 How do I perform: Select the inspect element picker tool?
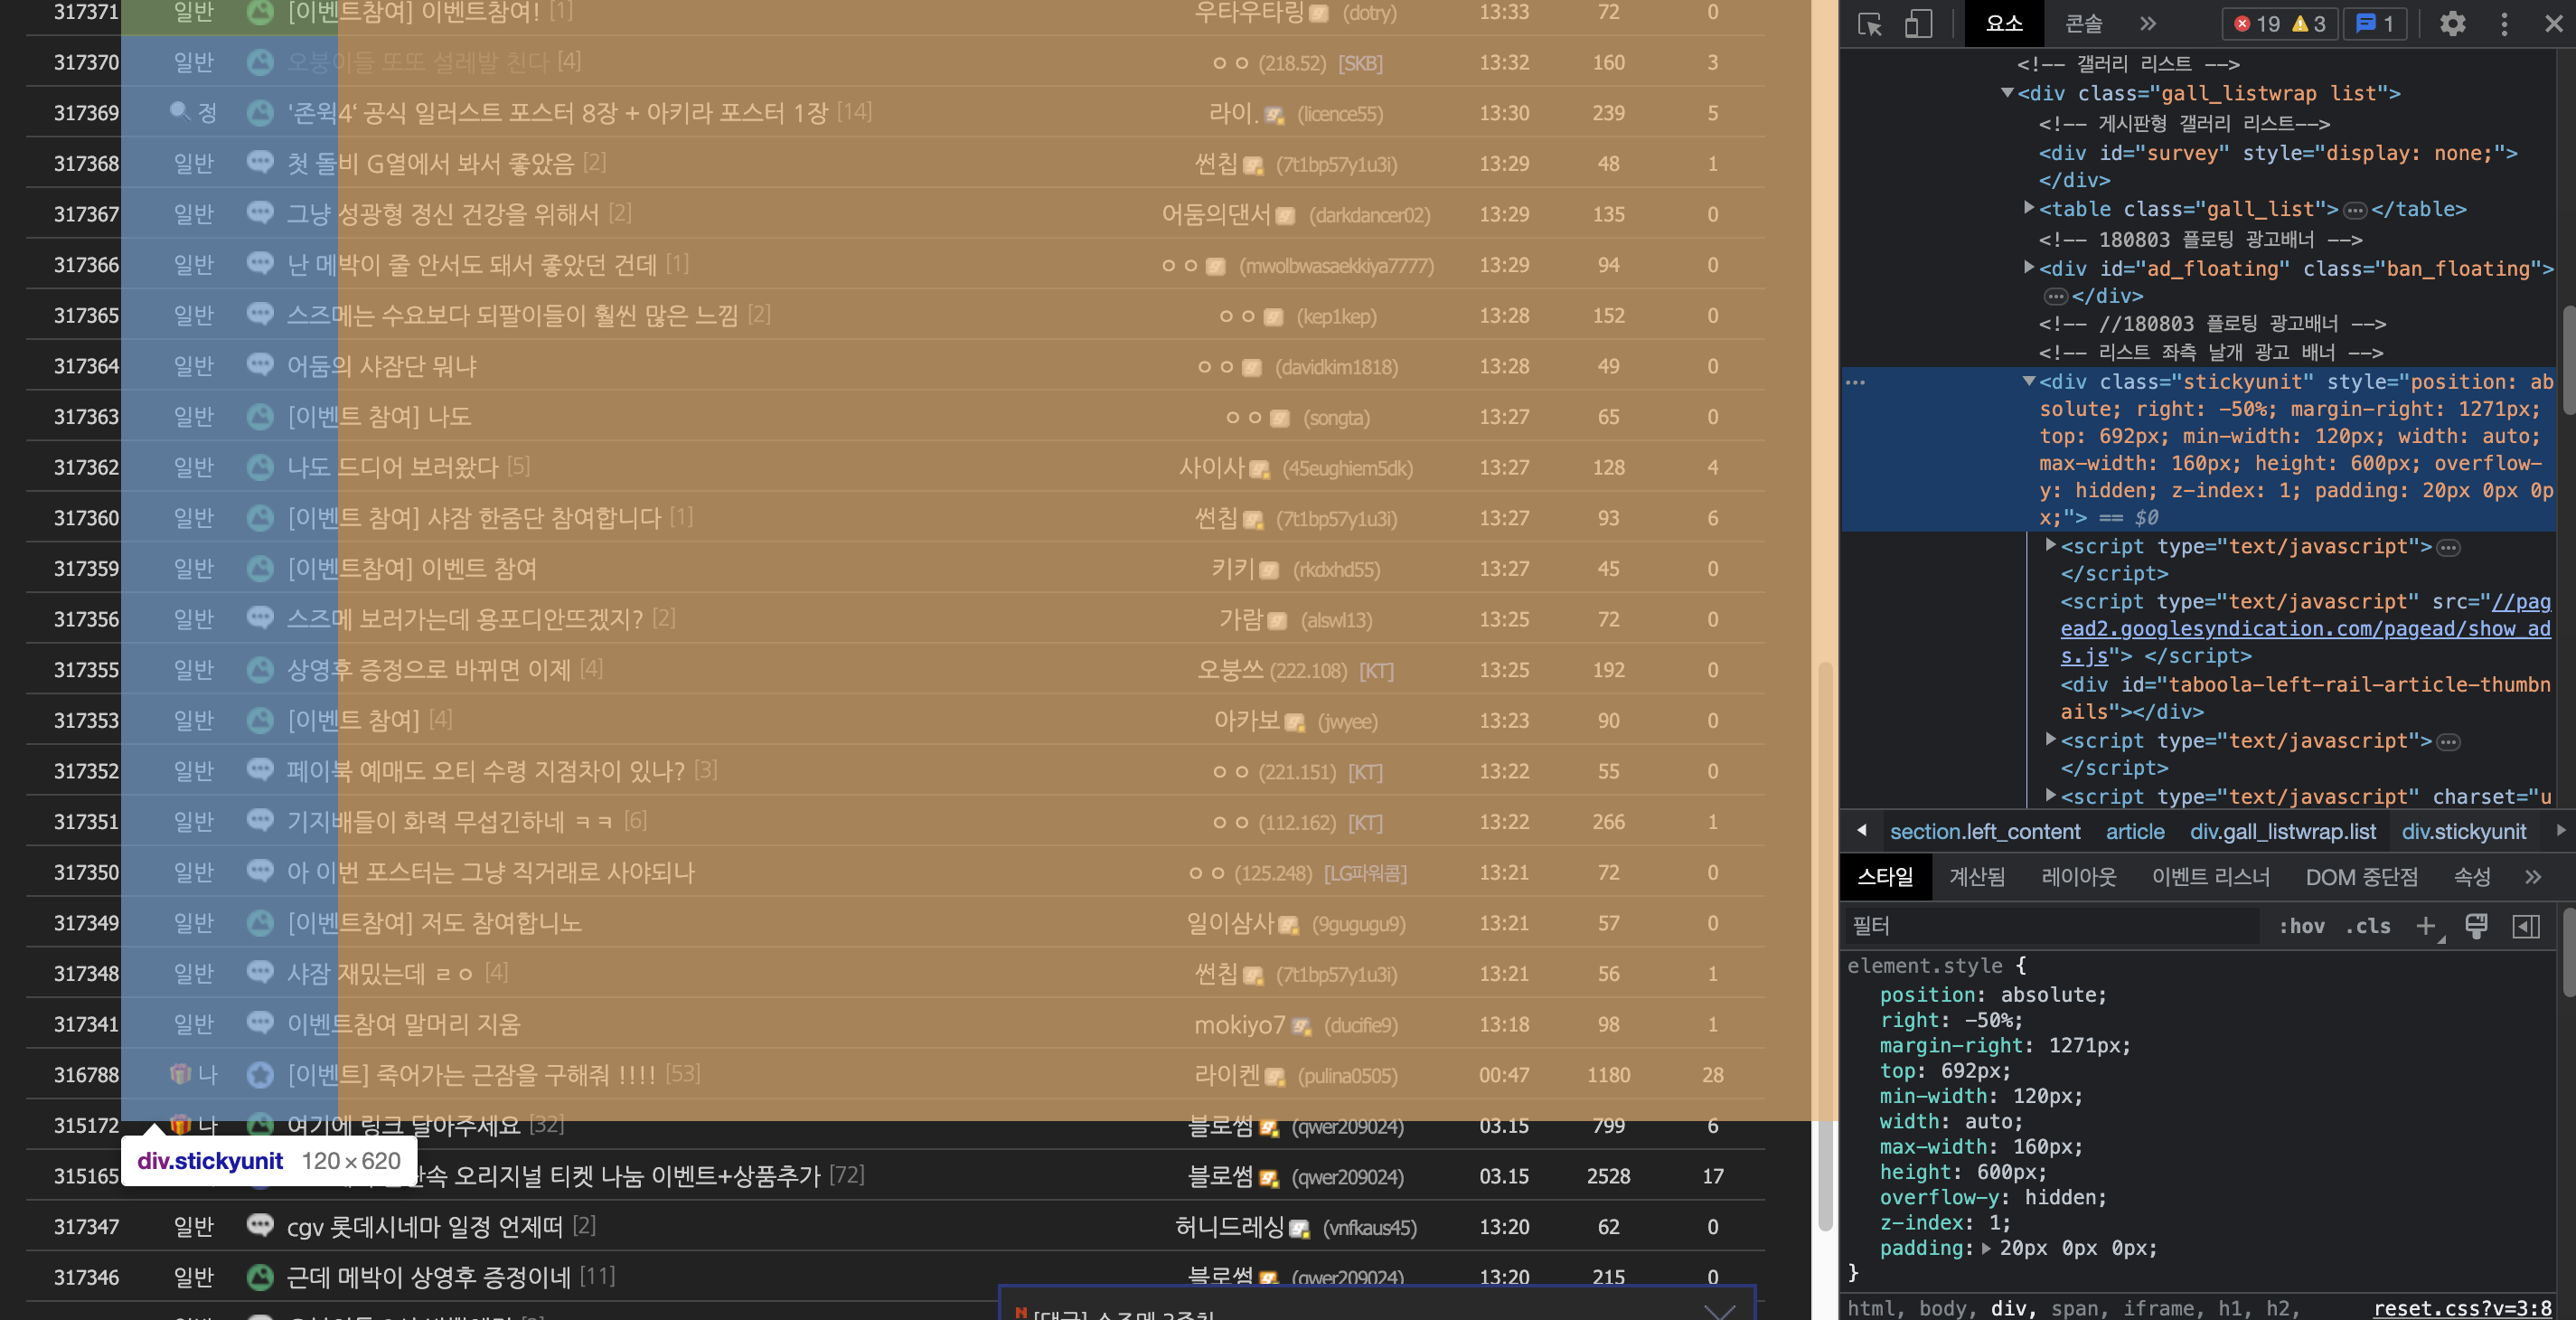(1870, 23)
